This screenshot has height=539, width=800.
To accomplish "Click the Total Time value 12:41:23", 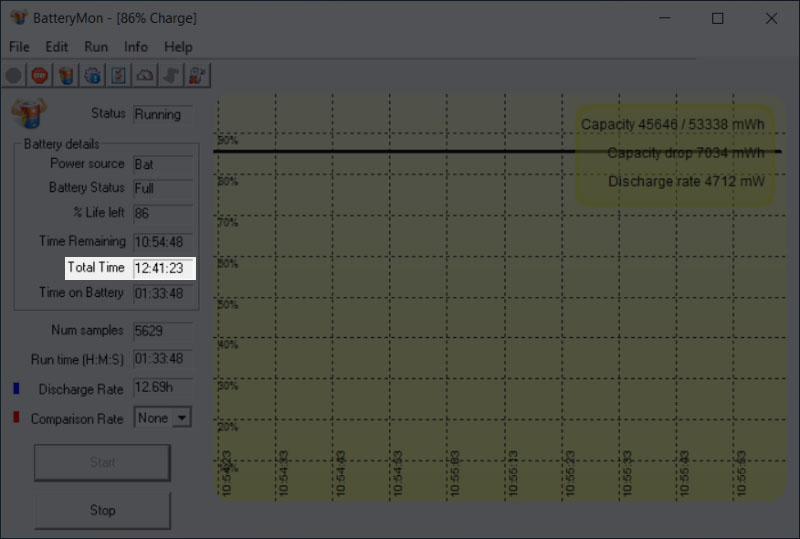I will pyautogui.click(x=163, y=268).
